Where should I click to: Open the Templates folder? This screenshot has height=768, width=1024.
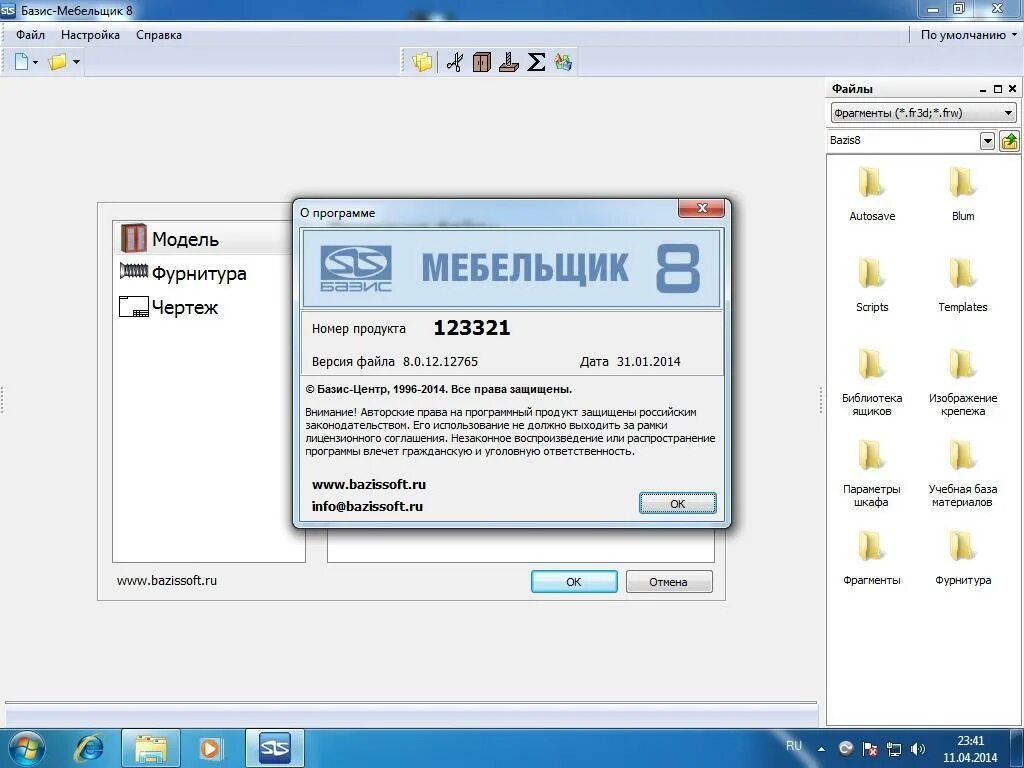963,285
